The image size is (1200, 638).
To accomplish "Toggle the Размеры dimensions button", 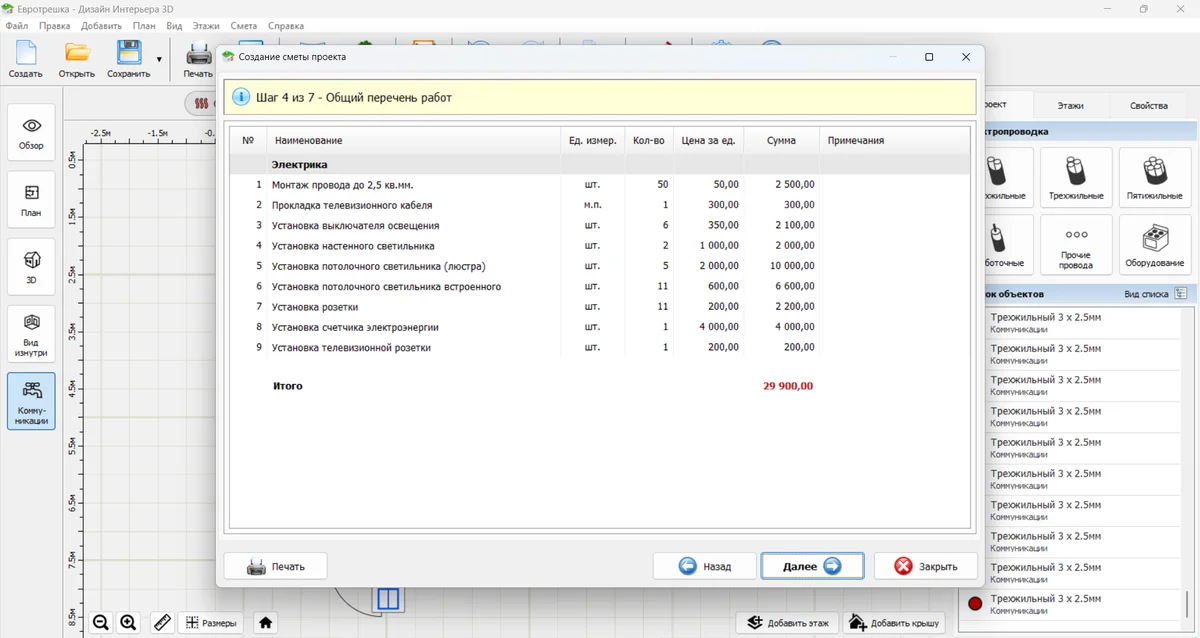I will click(x=210, y=623).
